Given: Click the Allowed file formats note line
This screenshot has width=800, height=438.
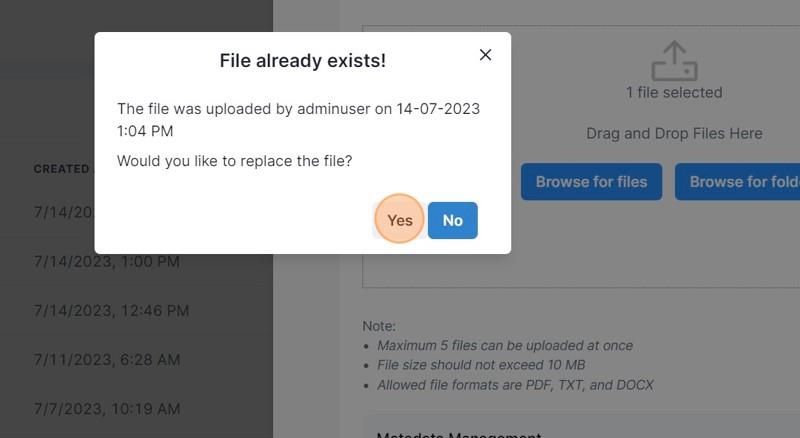Looking at the screenshot, I should pyautogui.click(x=515, y=385).
